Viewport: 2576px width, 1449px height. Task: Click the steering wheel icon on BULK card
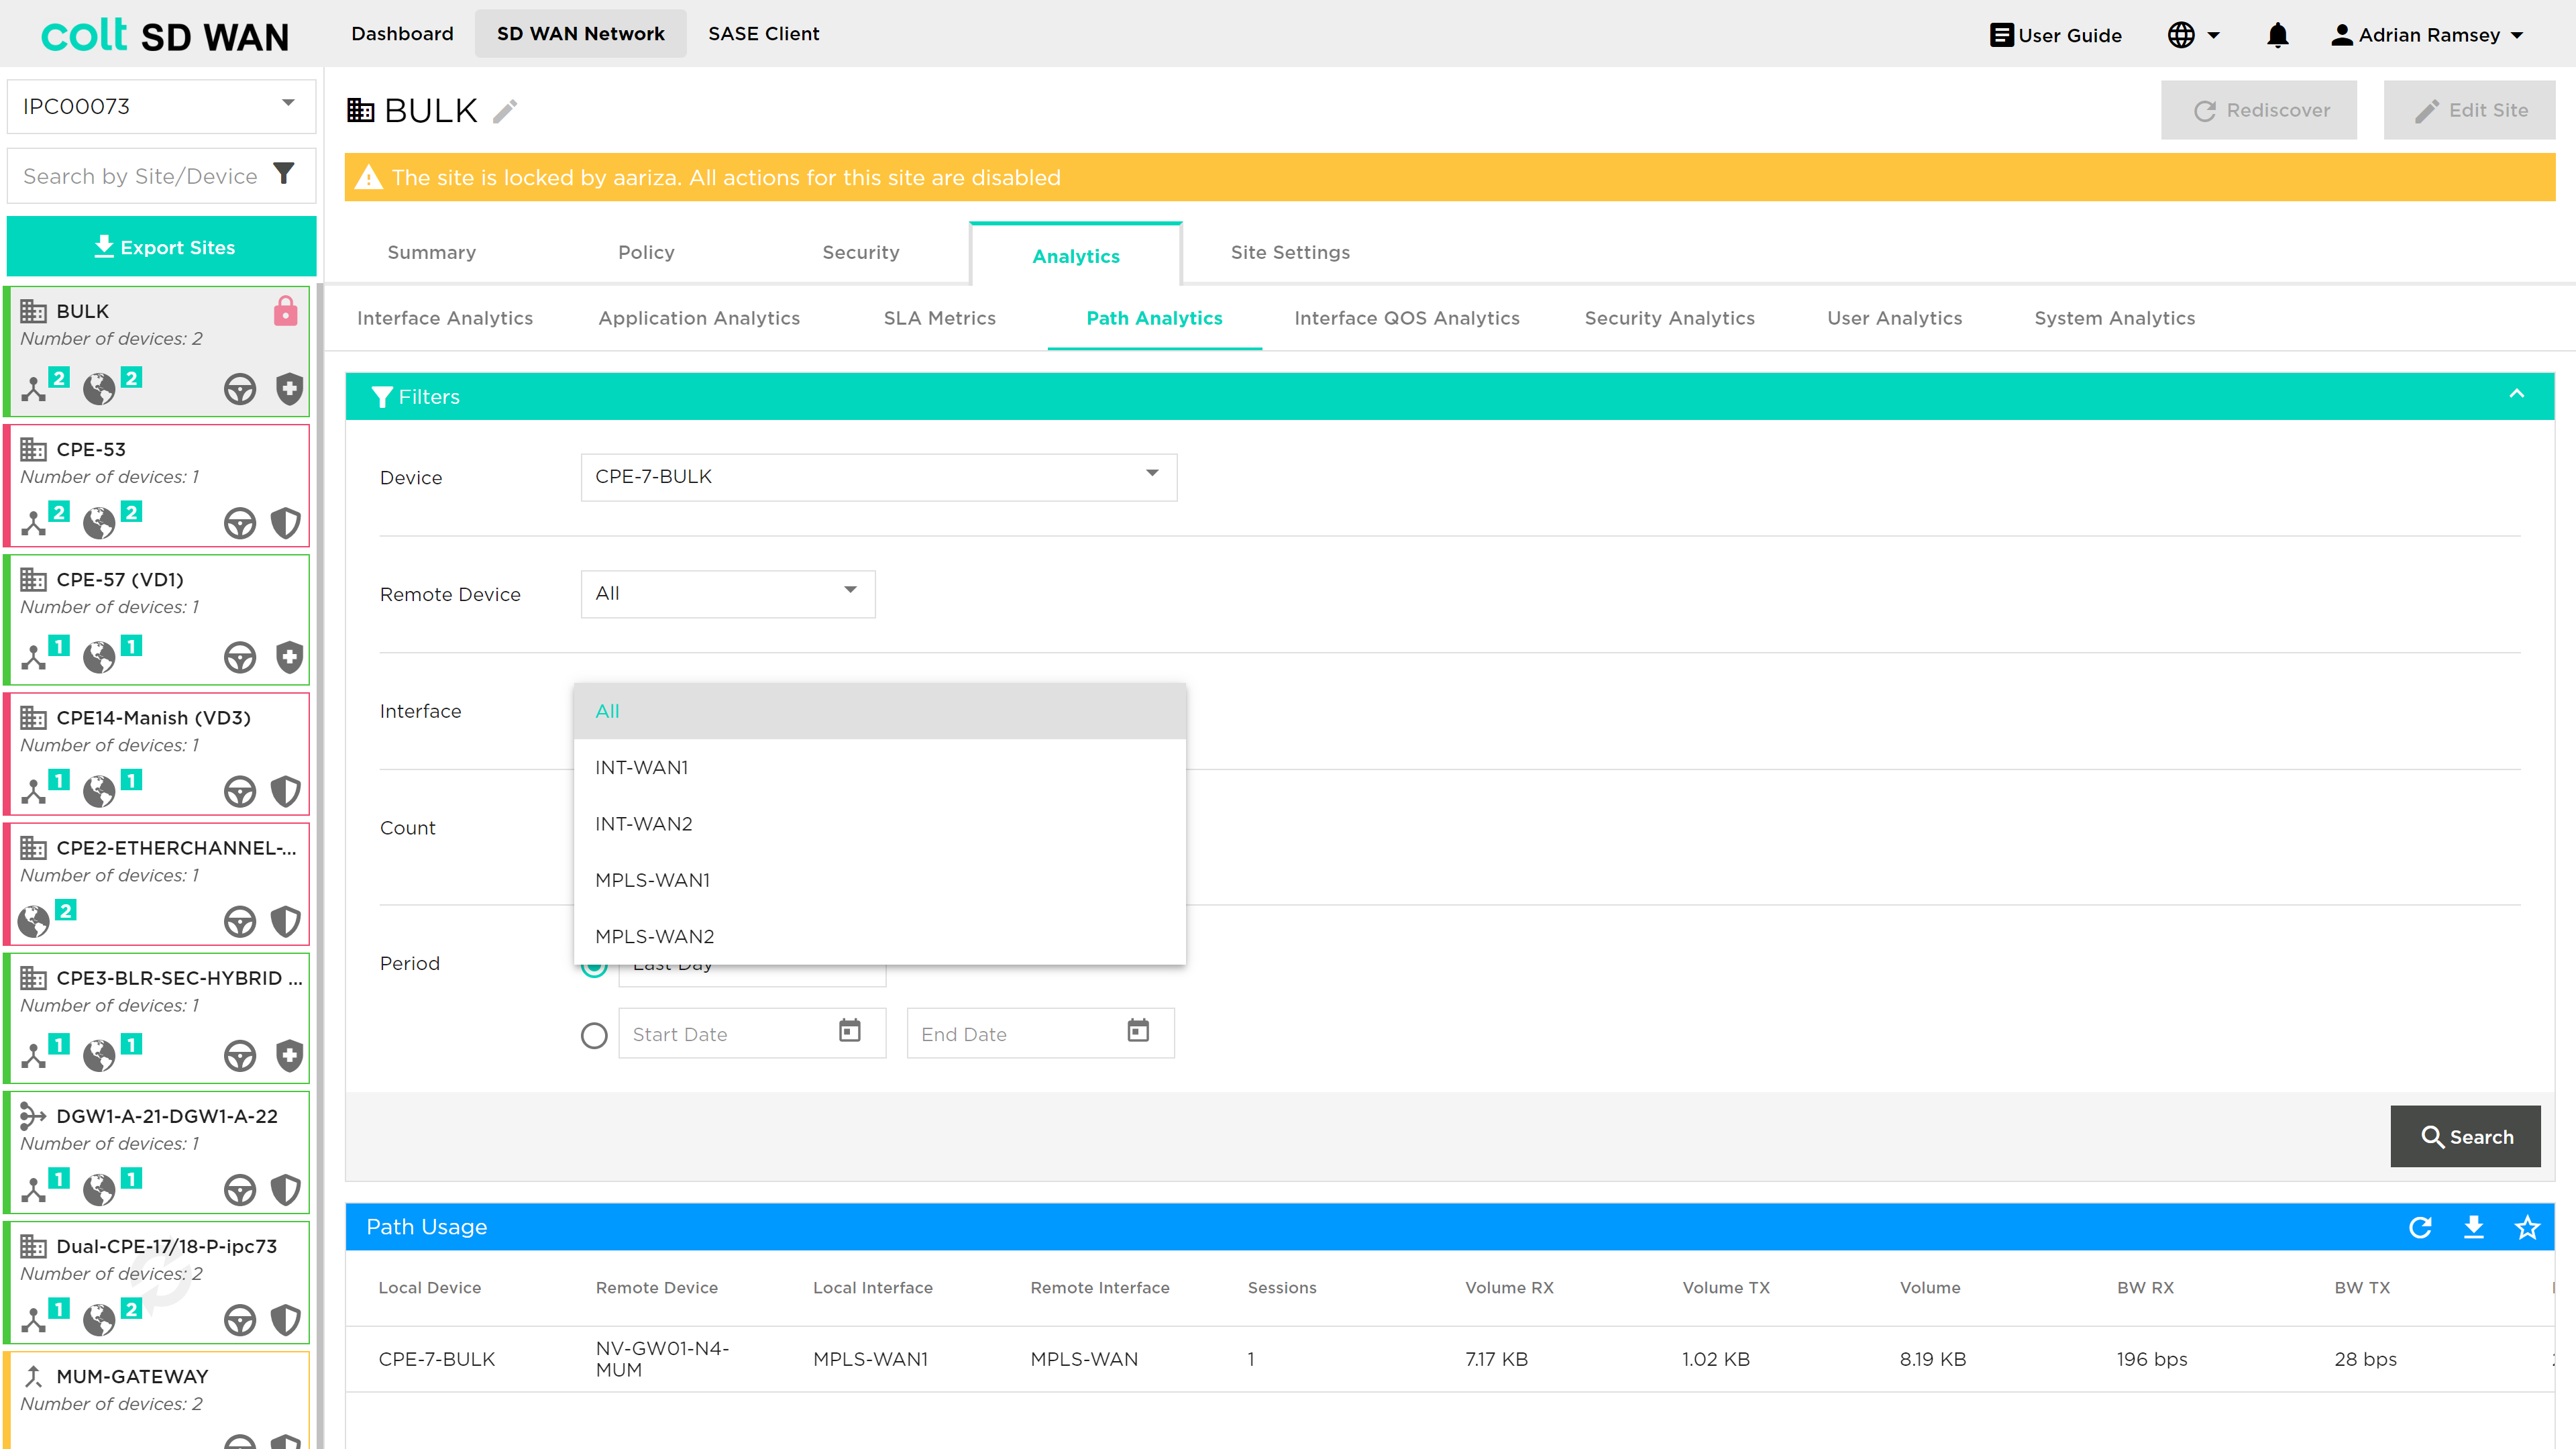pos(240,388)
